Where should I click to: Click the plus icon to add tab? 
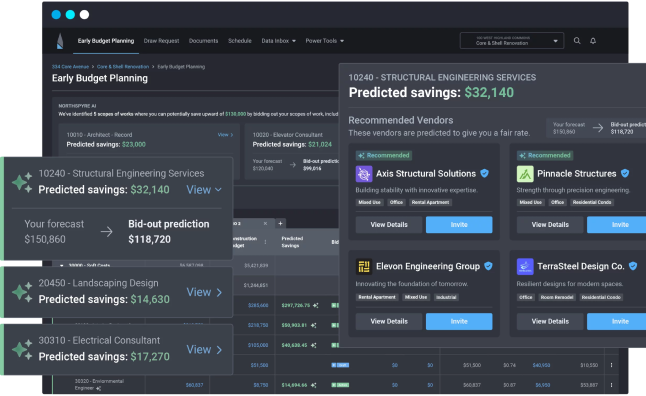pyautogui.click(x=280, y=223)
